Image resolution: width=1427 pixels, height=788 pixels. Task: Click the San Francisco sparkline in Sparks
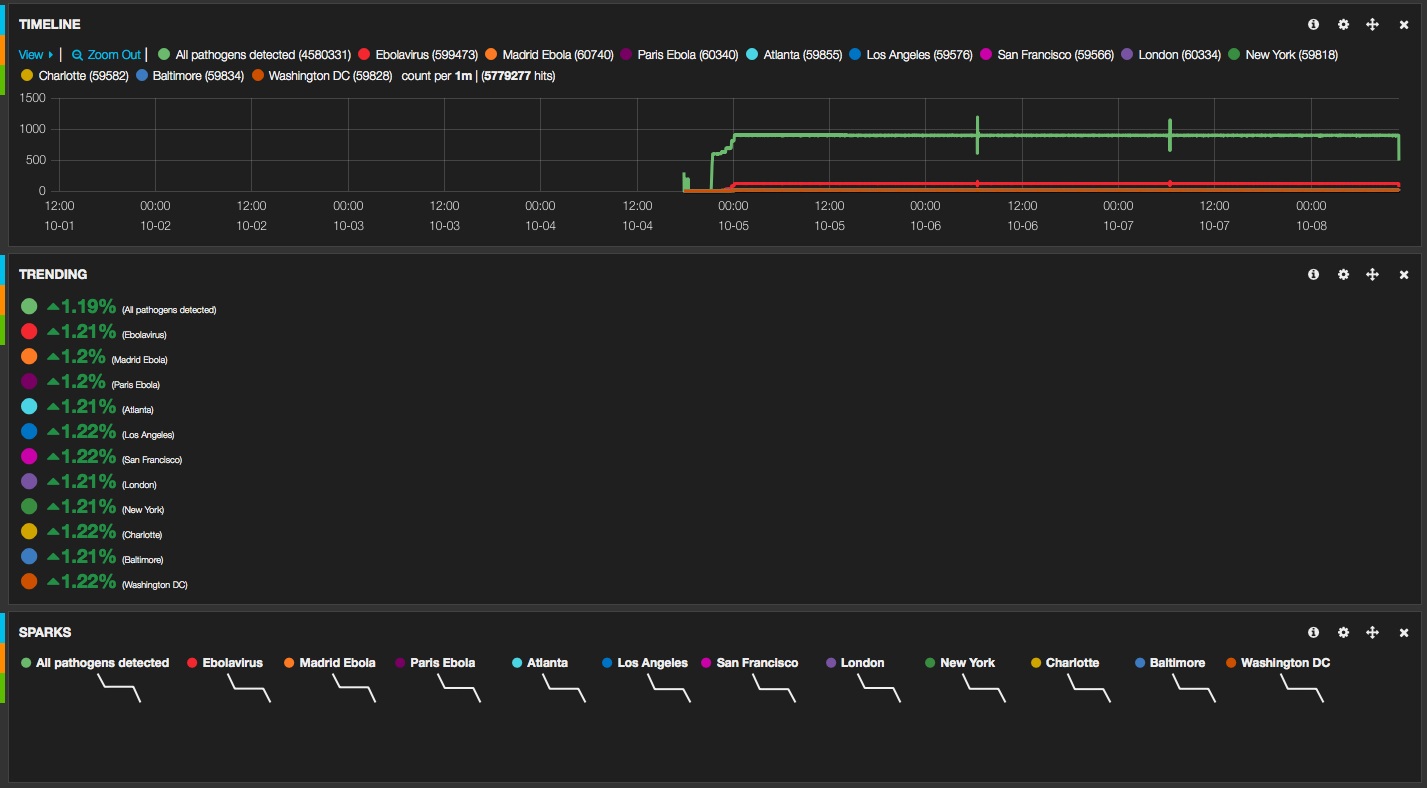(774, 688)
